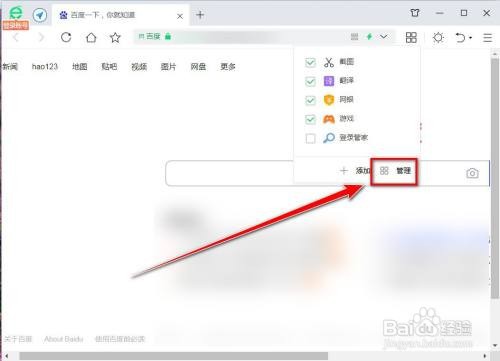500x361 pixels.
Task: Open a new tab with the plus button
Action: click(x=200, y=15)
